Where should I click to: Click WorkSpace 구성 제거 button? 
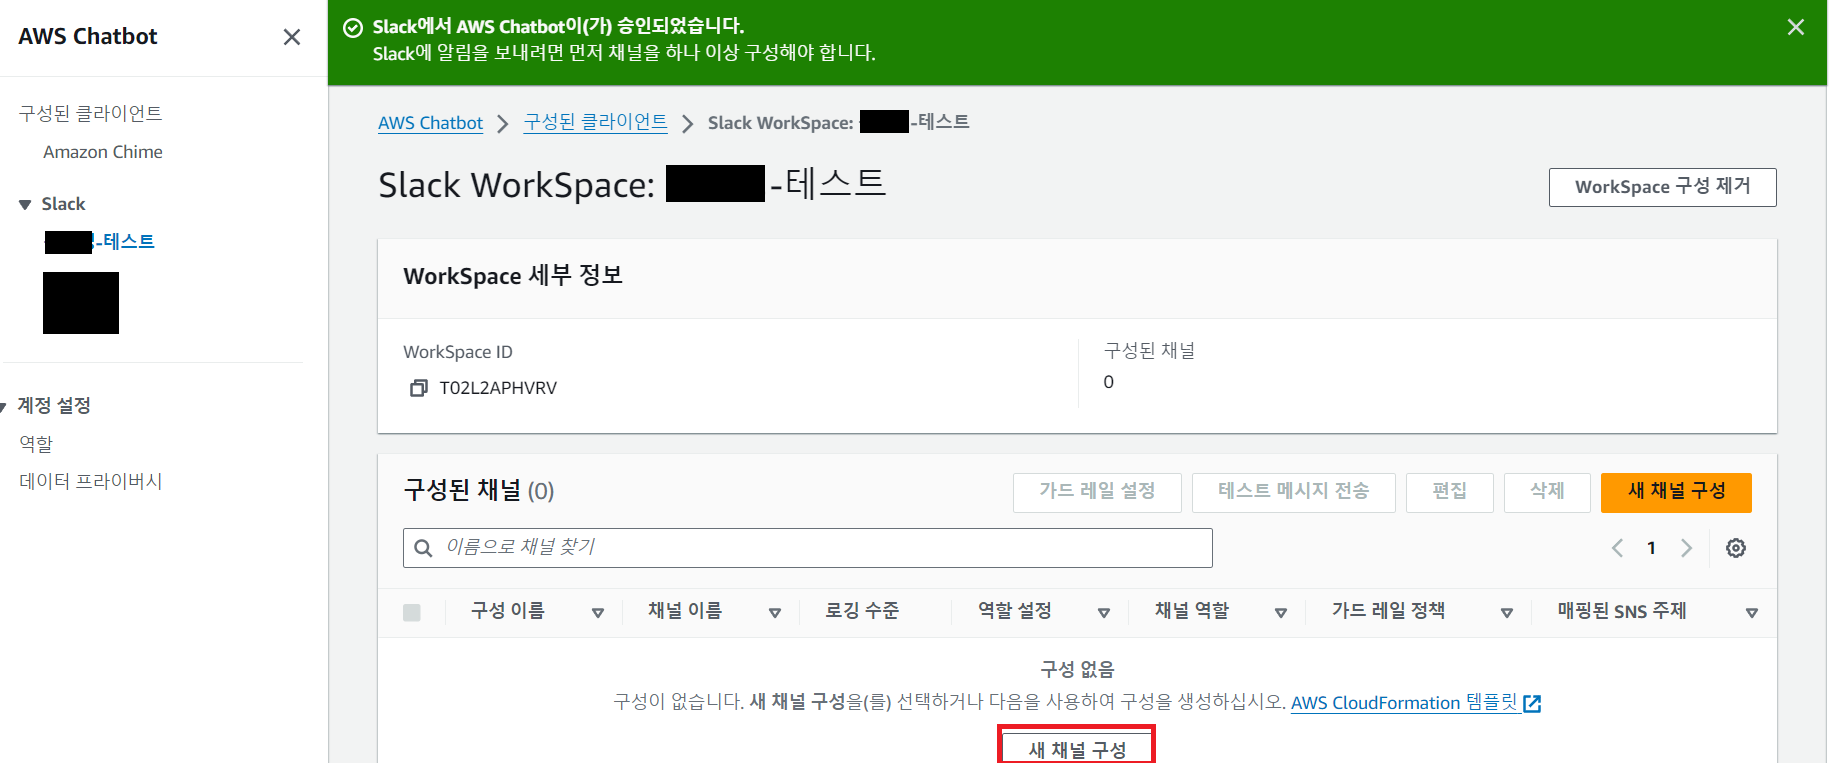[x=1662, y=187]
